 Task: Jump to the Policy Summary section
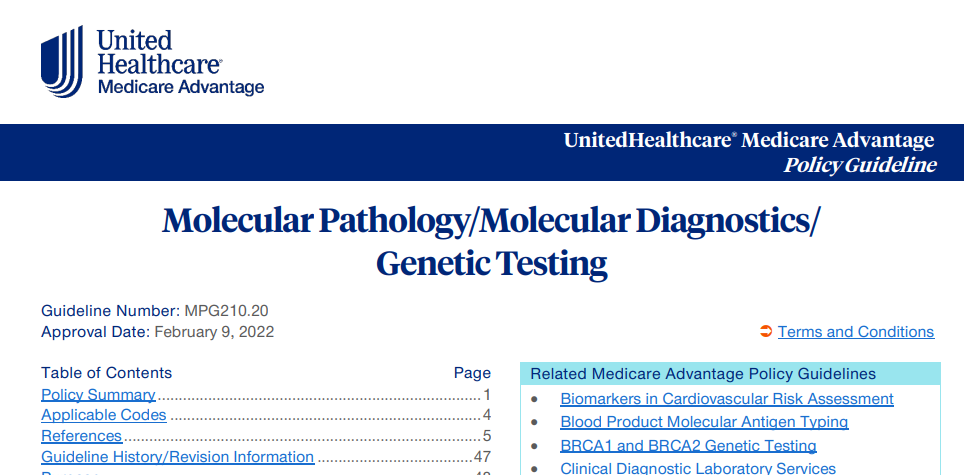click(98, 395)
